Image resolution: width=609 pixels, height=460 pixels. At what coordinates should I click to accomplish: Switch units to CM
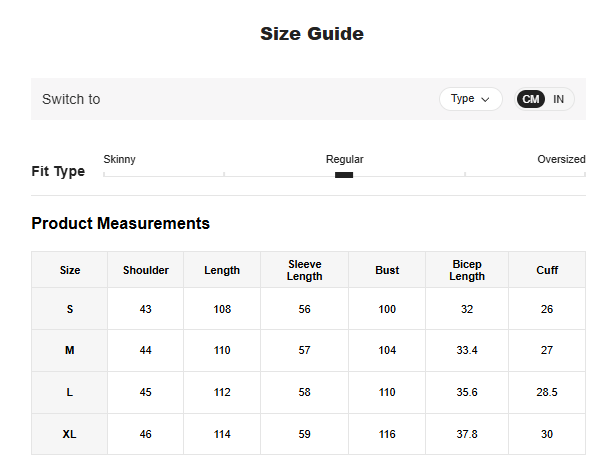click(x=531, y=99)
